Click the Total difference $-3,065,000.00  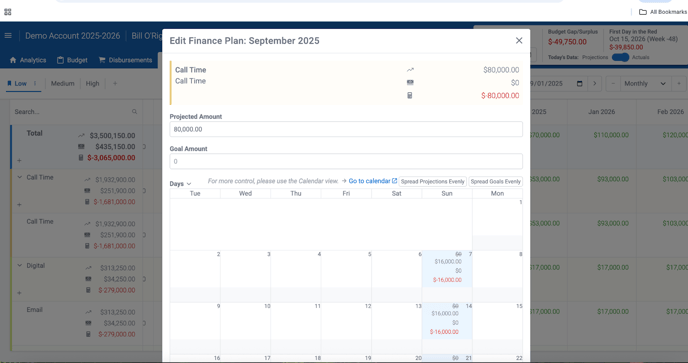pos(111,158)
